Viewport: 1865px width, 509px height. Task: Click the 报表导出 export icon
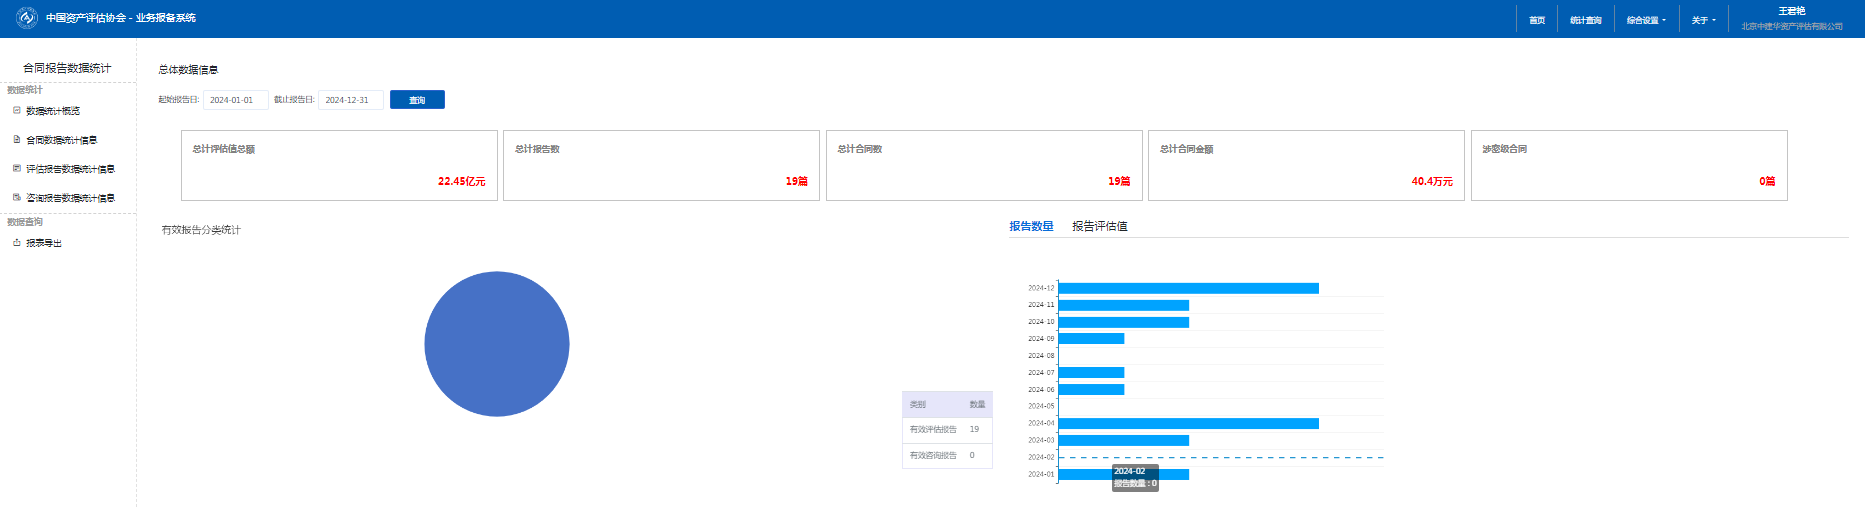pyautogui.click(x=17, y=243)
